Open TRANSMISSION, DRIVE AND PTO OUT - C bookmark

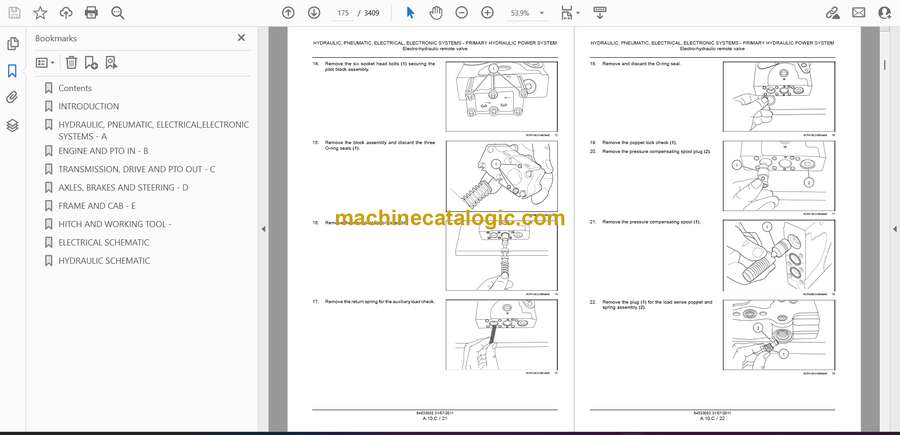coord(137,169)
